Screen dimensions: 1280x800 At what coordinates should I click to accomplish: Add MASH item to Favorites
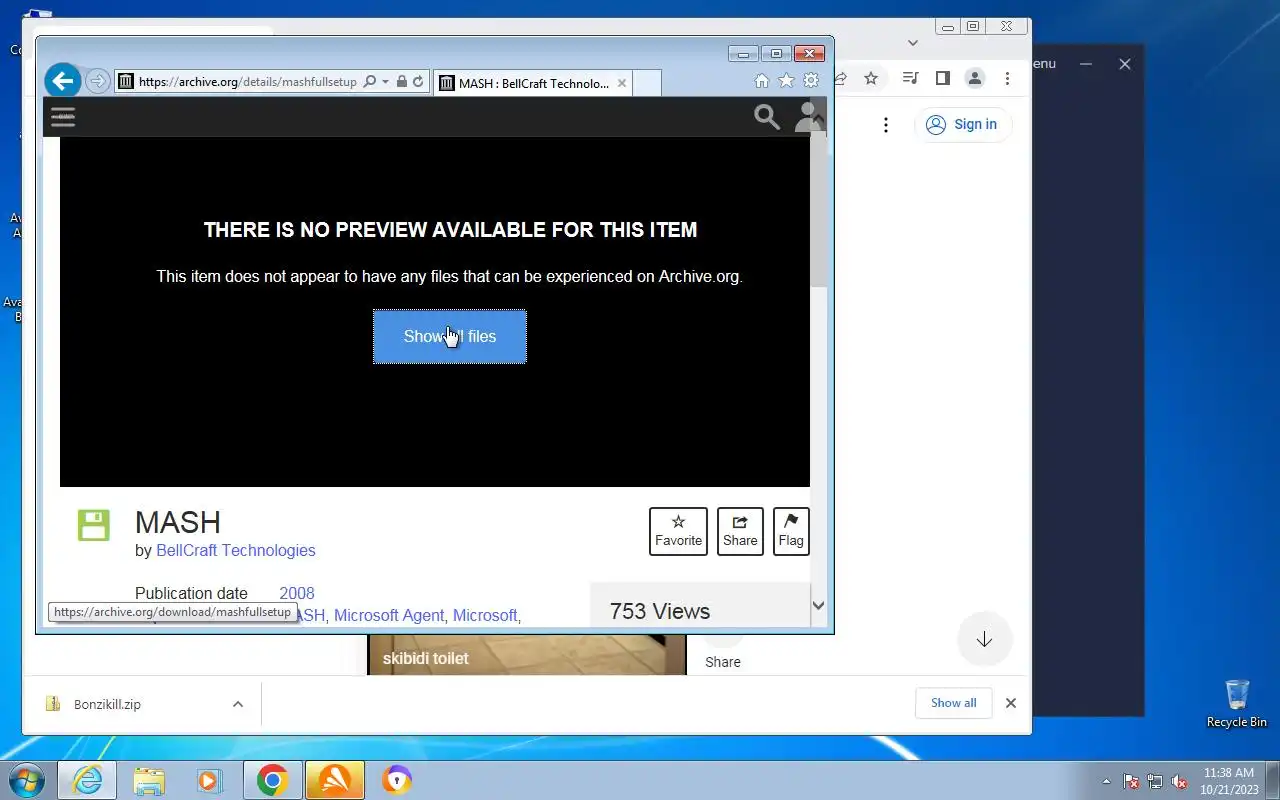pyautogui.click(x=678, y=531)
